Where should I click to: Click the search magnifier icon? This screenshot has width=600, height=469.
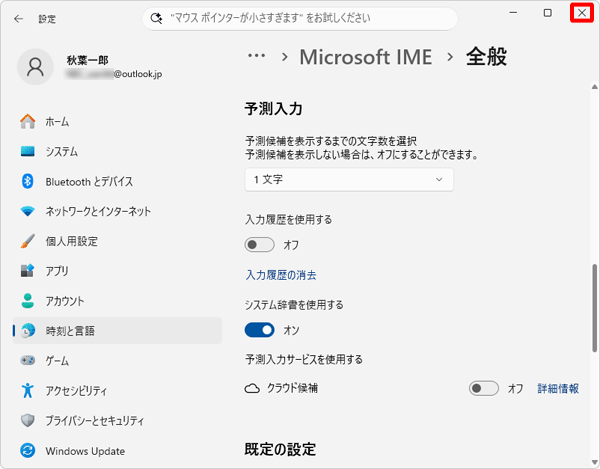156,18
